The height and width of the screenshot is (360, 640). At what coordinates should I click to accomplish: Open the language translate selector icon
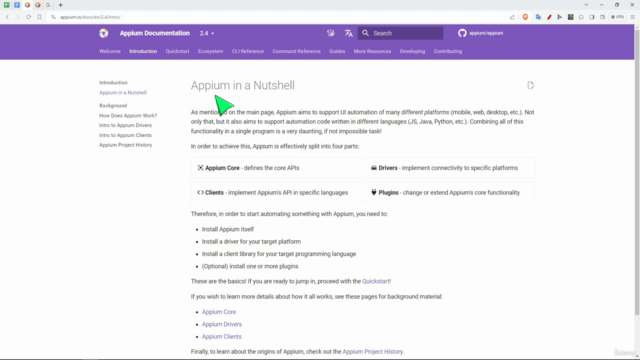349,33
